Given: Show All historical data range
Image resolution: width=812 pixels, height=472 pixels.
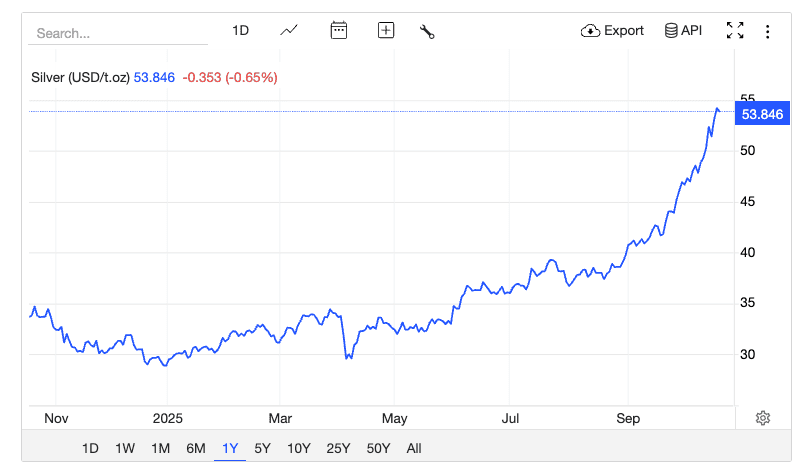Looking at the screenshot, I should click(x=414, y=448).
